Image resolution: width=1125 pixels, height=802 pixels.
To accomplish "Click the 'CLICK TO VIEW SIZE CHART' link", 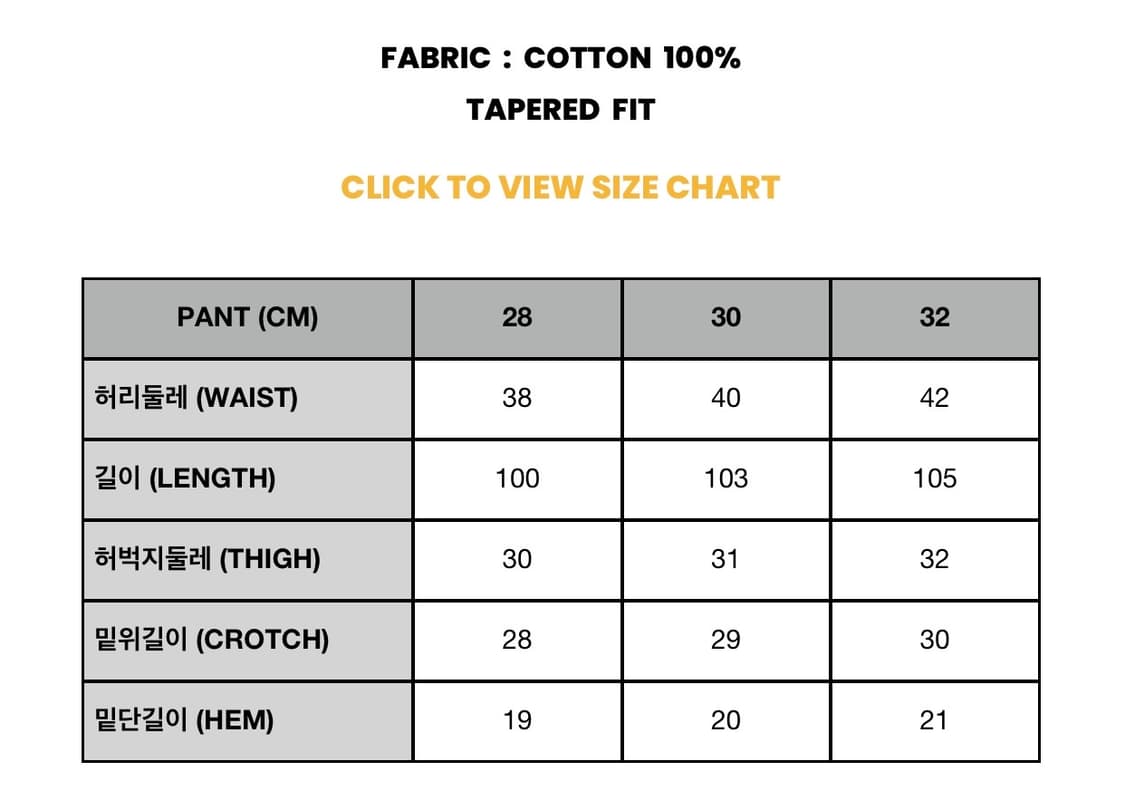I will (x=560, y=187).
